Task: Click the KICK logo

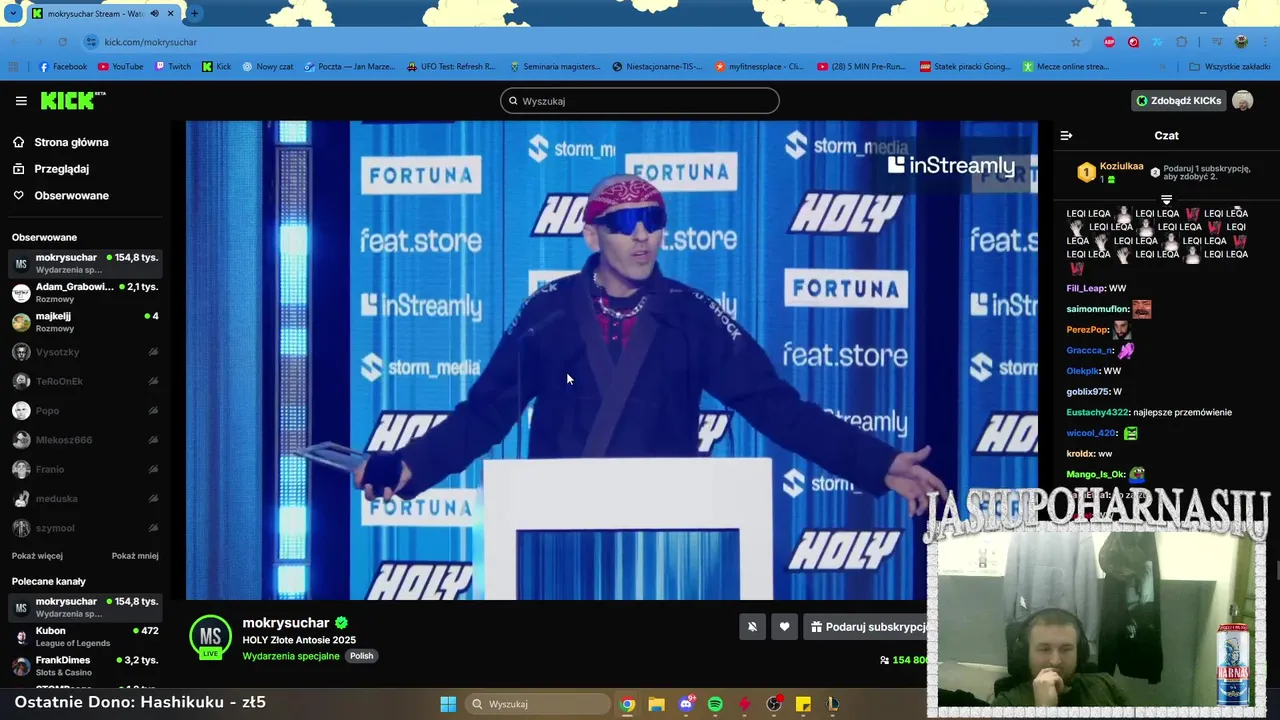Action: click(72, 100)
